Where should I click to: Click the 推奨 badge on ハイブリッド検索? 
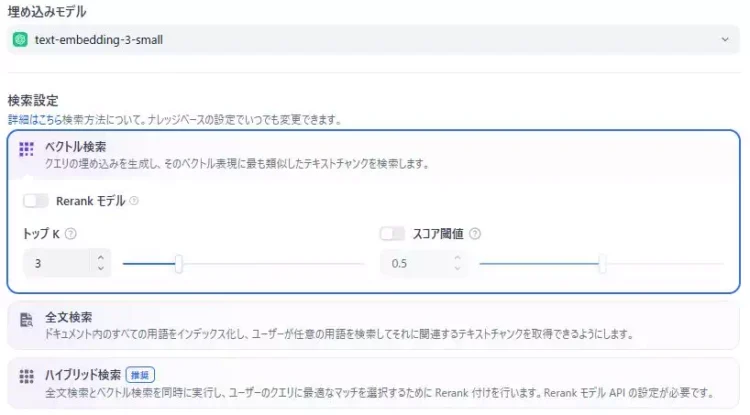[x=140, y=375]
